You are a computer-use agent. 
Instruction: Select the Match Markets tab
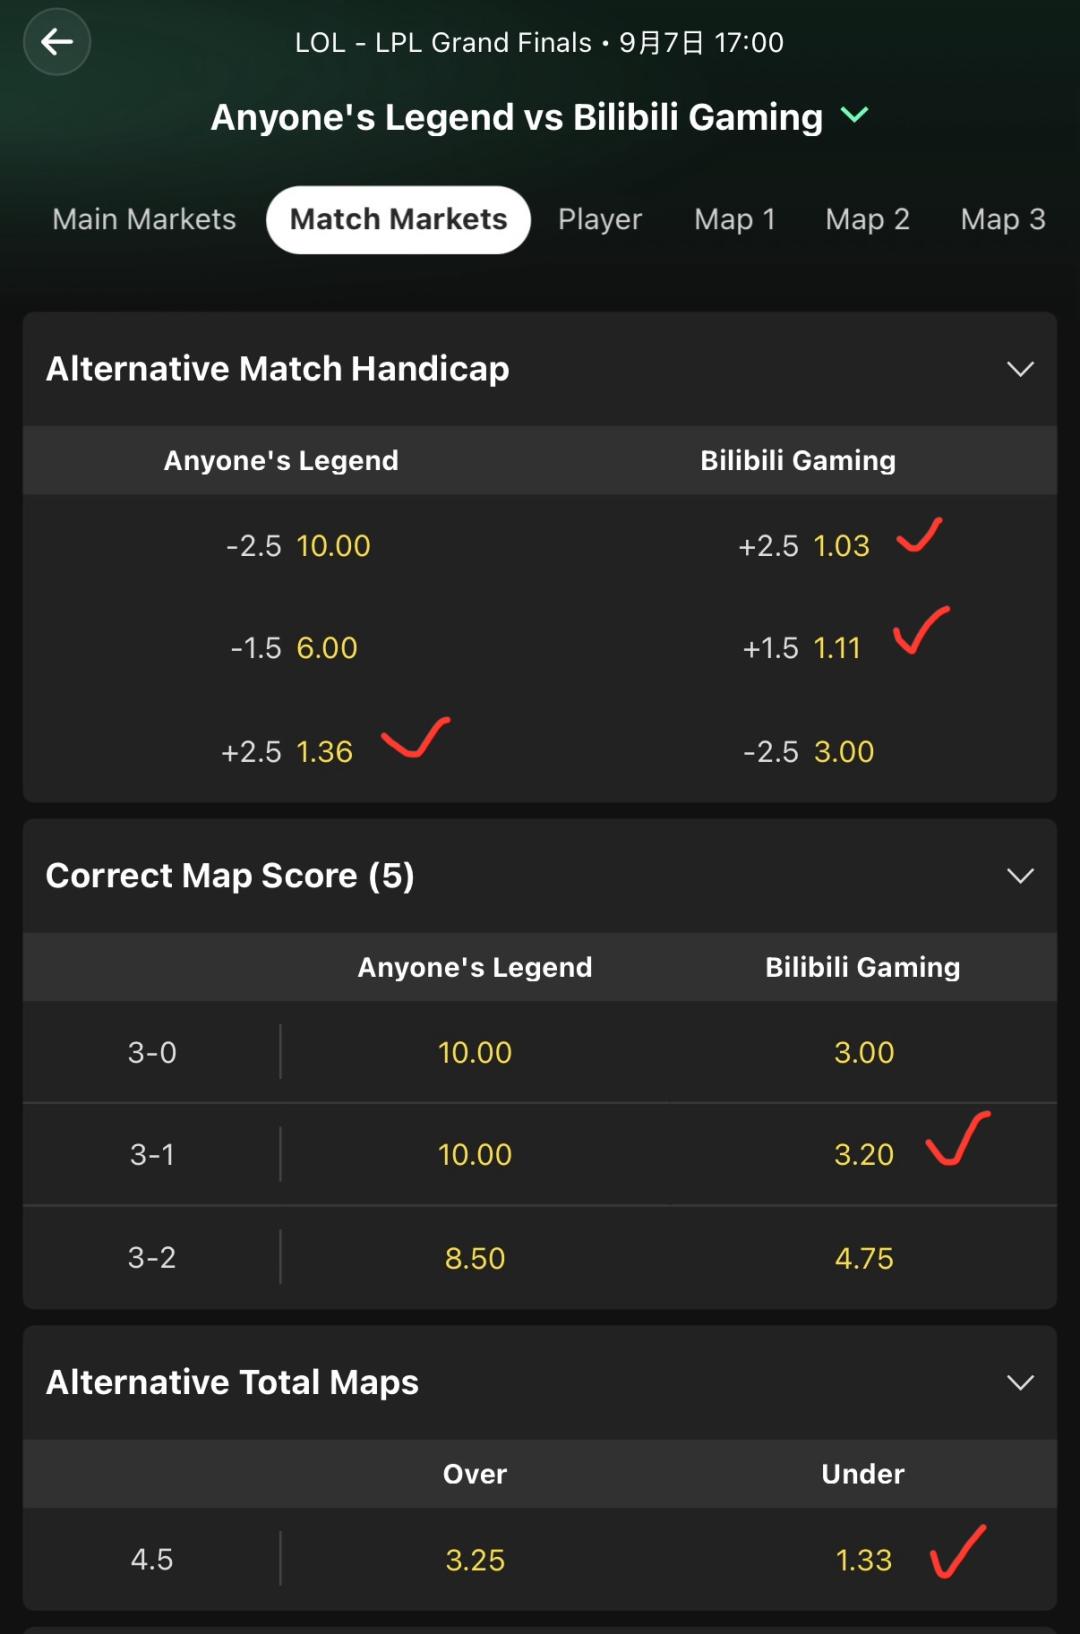point(398,219)
